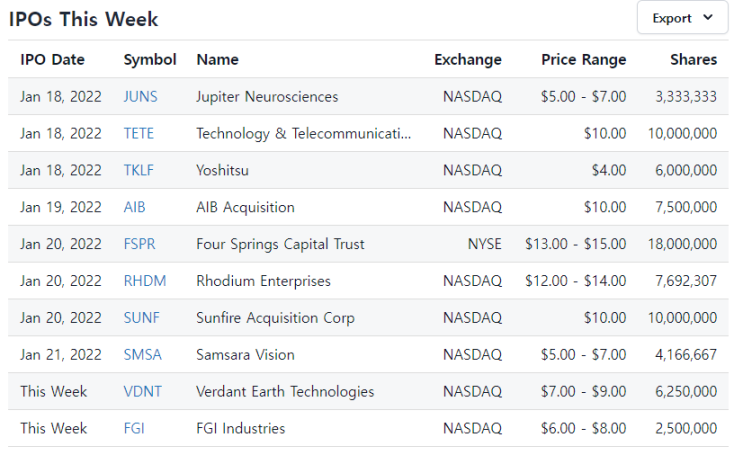
Task: Open JUNS stock symbol link
Action: coord(140,97)
